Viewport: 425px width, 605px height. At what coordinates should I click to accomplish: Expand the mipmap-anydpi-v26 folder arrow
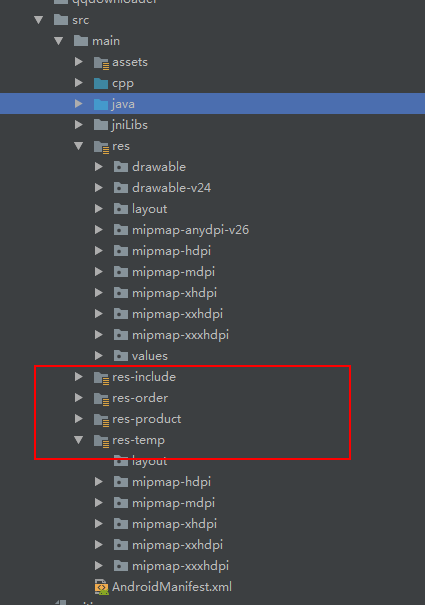[99, 230]
